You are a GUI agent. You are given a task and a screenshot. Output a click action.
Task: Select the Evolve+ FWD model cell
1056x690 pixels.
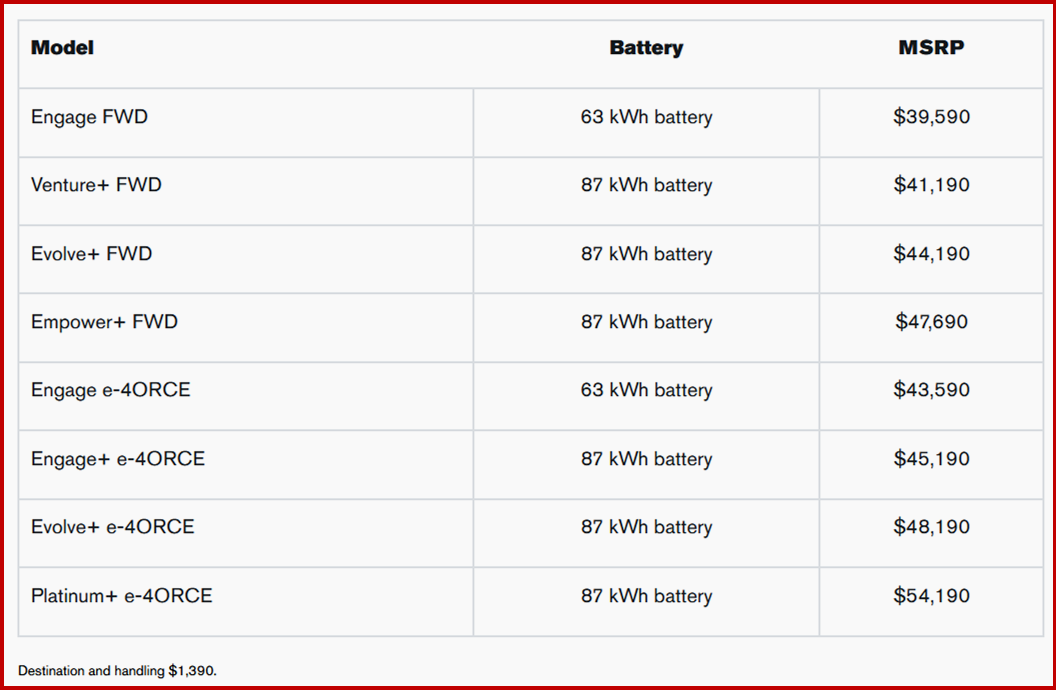tap(92, 254)
